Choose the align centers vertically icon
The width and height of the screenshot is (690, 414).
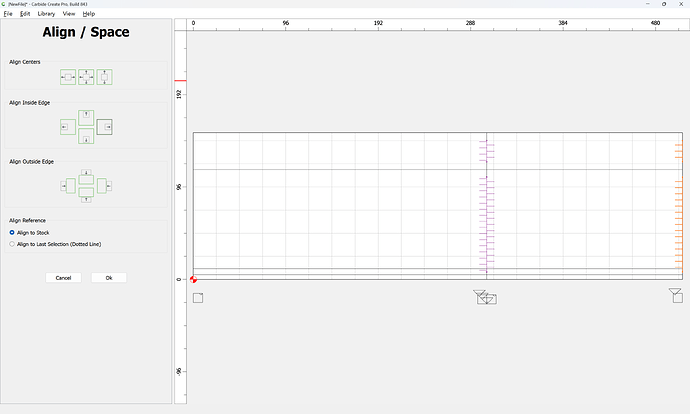[105, 77]
